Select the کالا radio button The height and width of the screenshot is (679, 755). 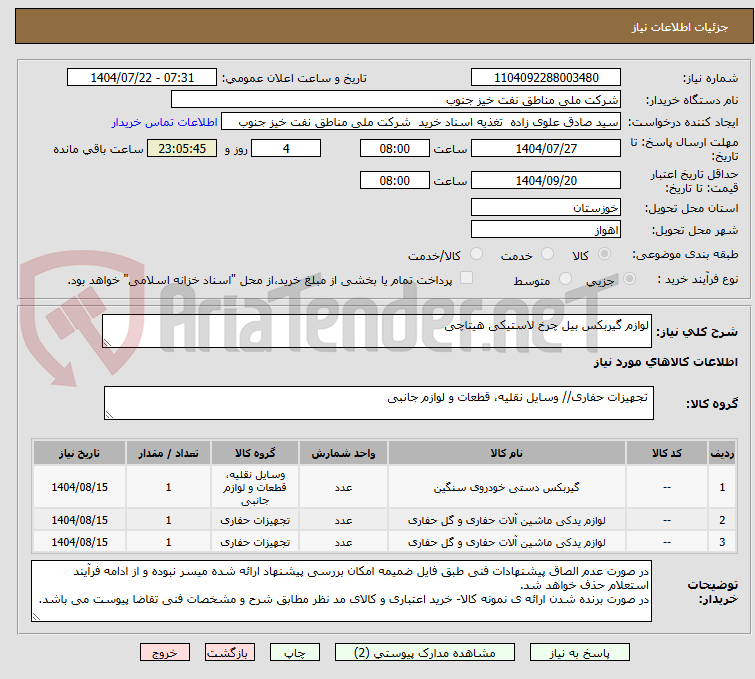tap(604, 254)
